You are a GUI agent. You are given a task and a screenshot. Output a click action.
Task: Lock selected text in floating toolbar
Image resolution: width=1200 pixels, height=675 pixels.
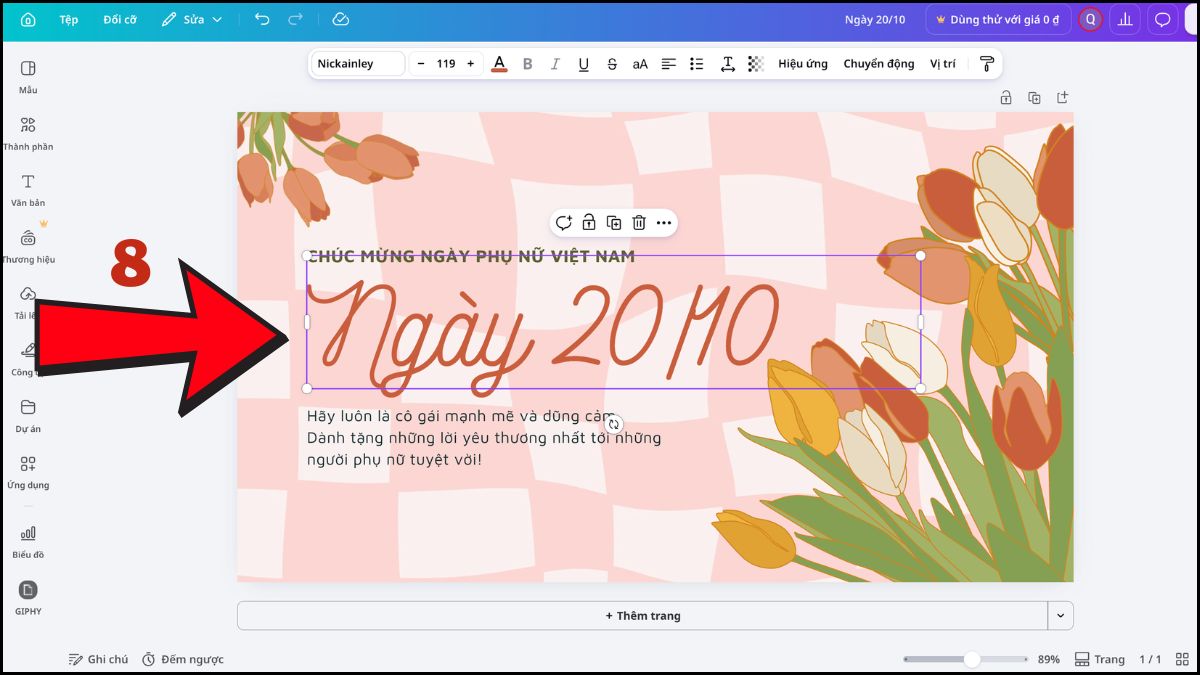click(589, 223)
